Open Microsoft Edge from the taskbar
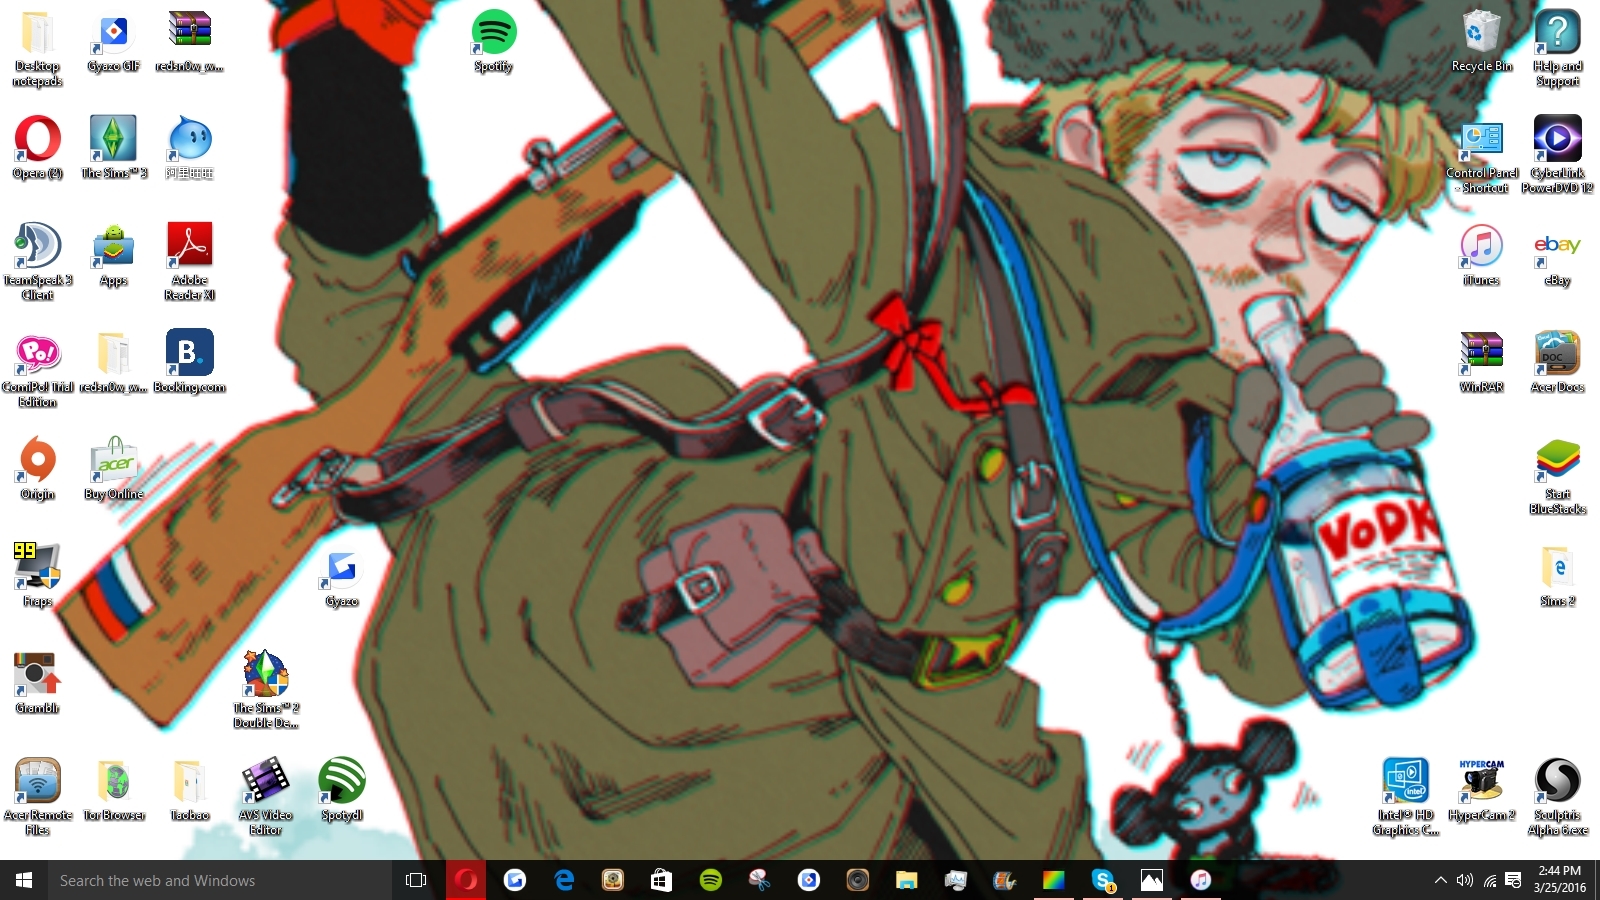Viewport: 1600px width, 900px height. [564, 880]
